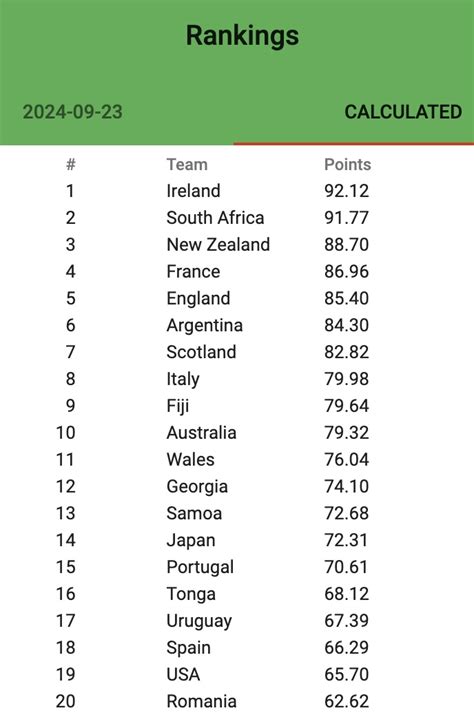Select the Ireland team row
The height and width of the screenshot is (715, 474).
[237, 191]
